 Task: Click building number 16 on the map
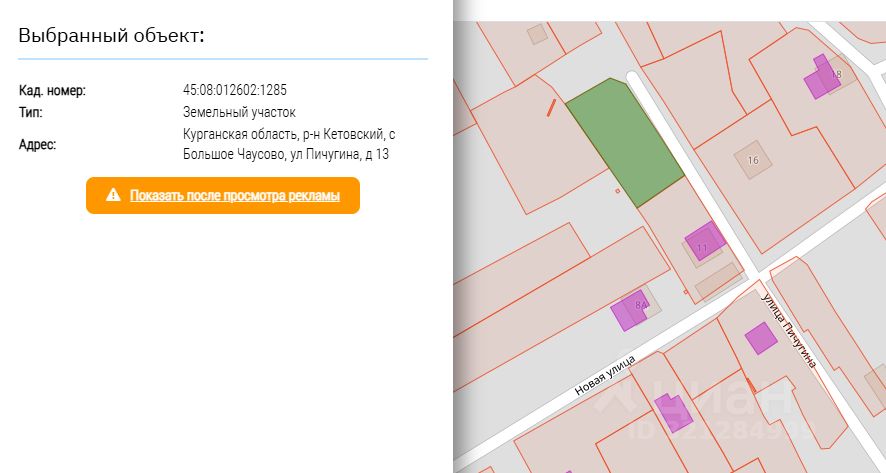[753, 160]
